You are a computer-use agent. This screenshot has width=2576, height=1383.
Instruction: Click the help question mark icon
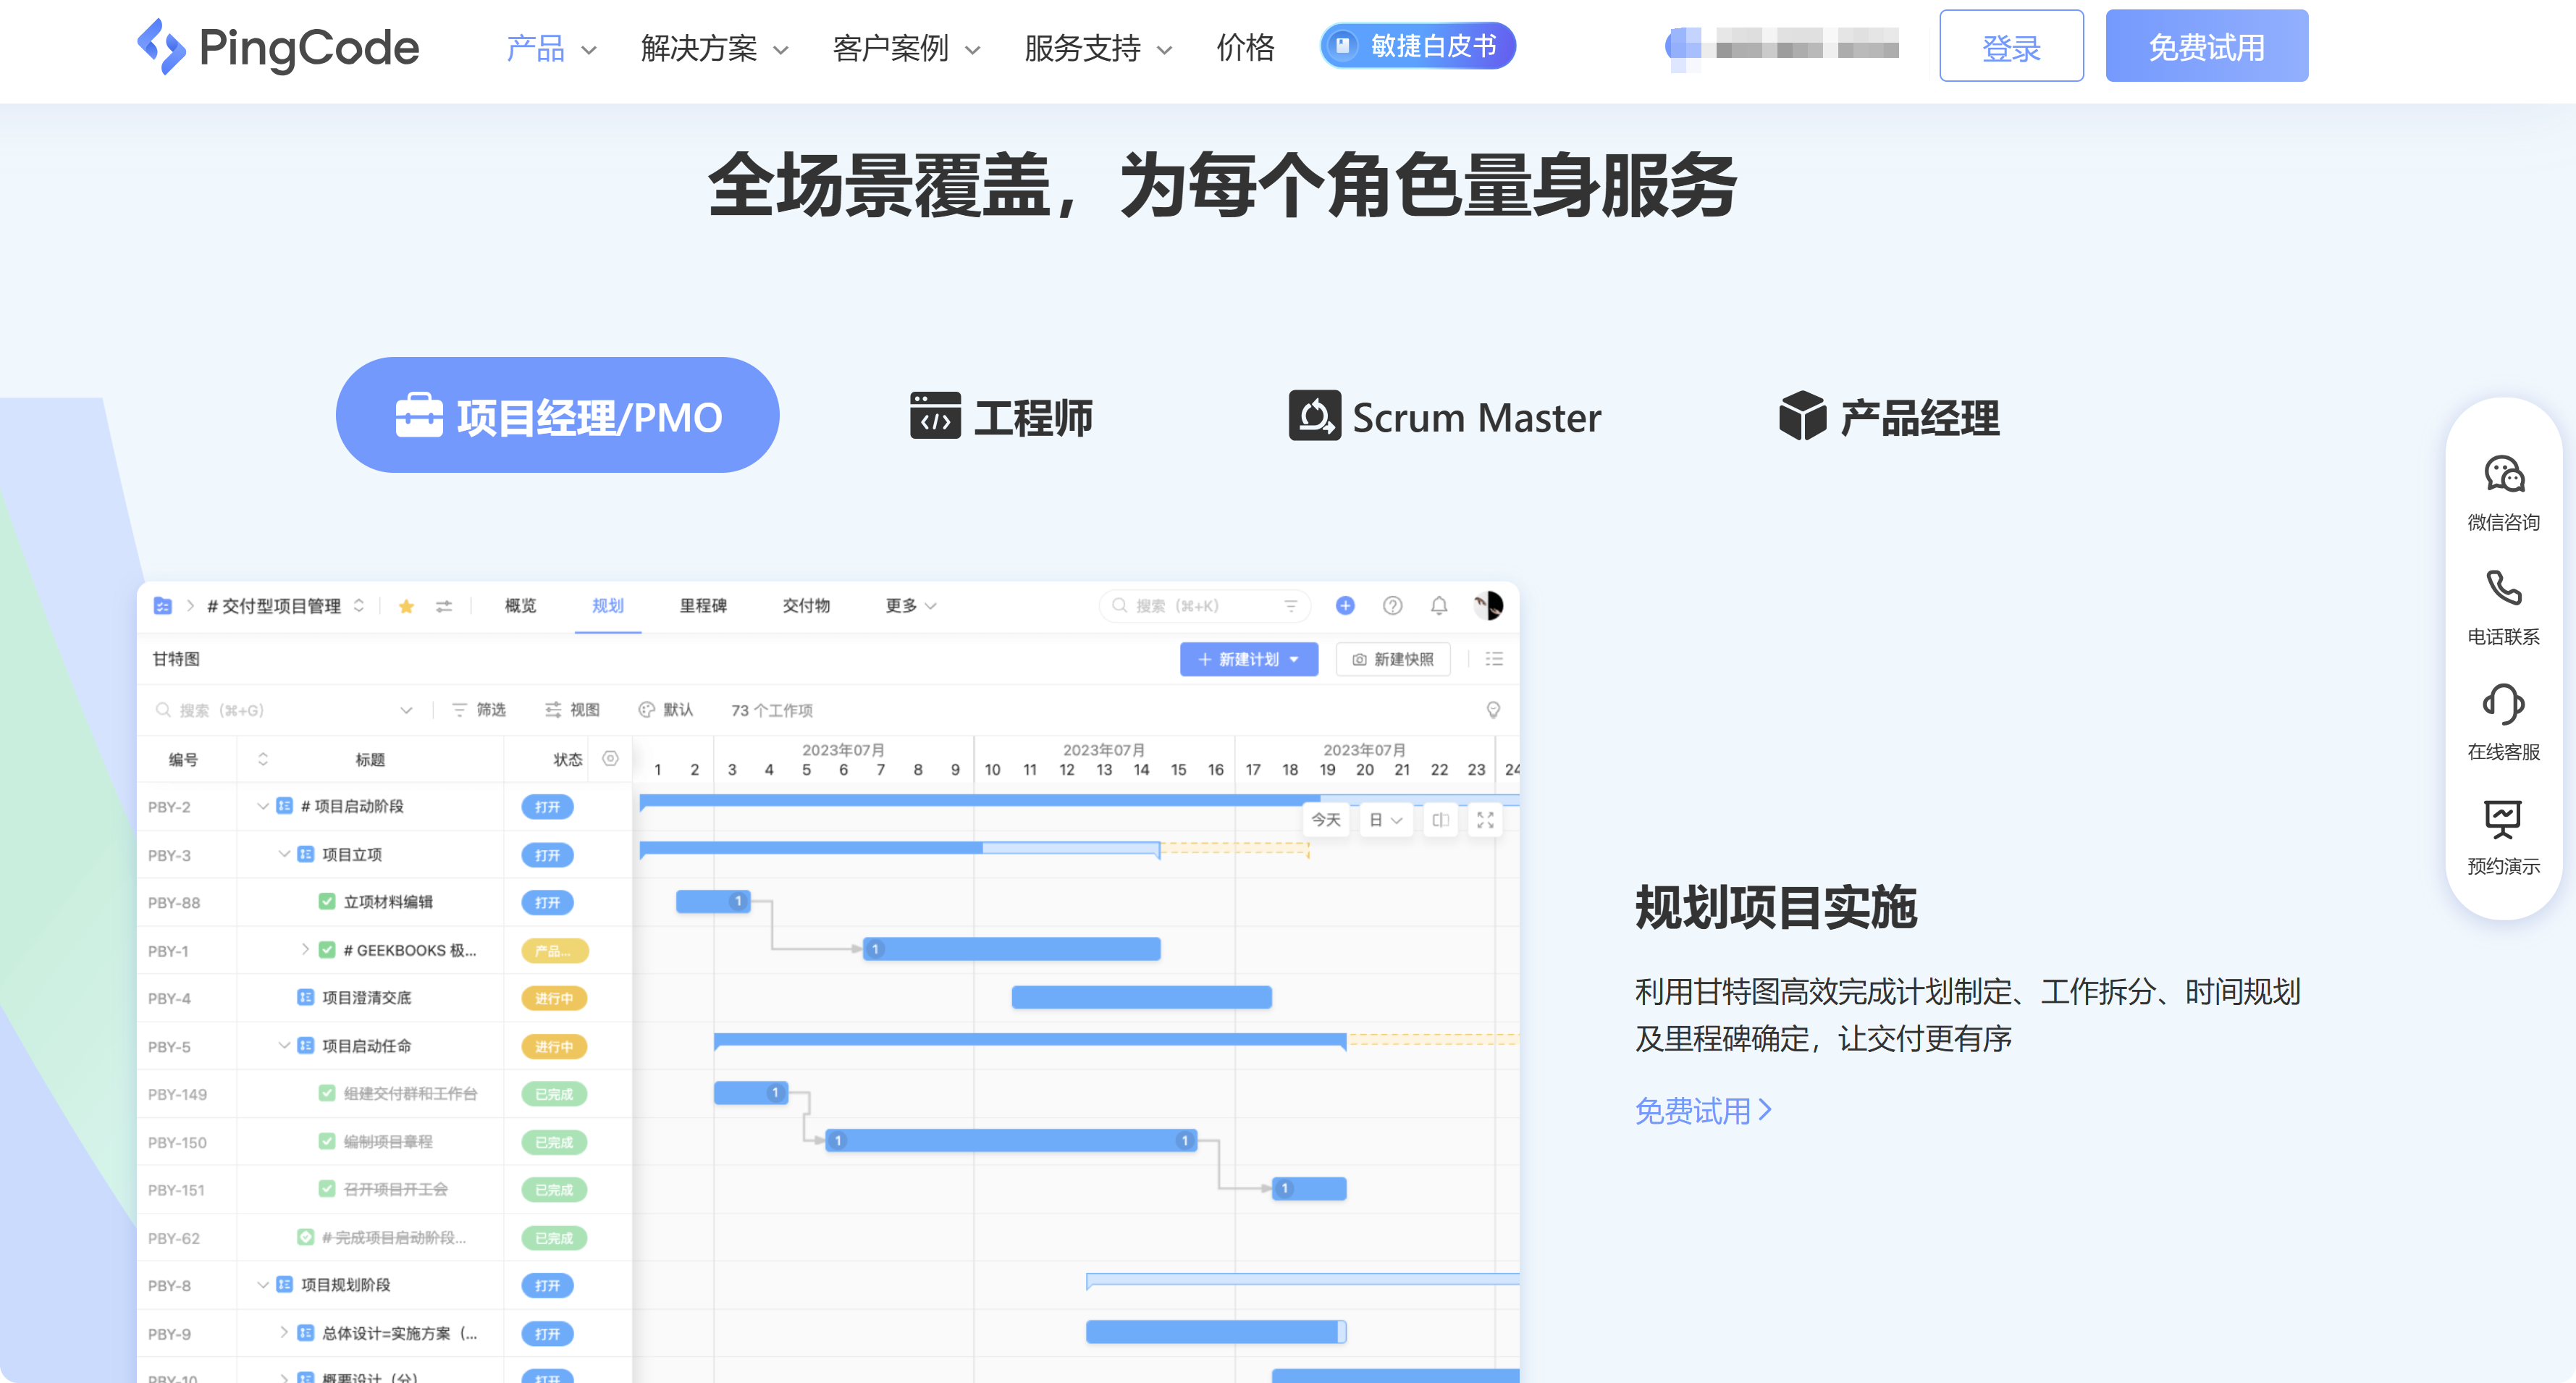point(1392,605)
